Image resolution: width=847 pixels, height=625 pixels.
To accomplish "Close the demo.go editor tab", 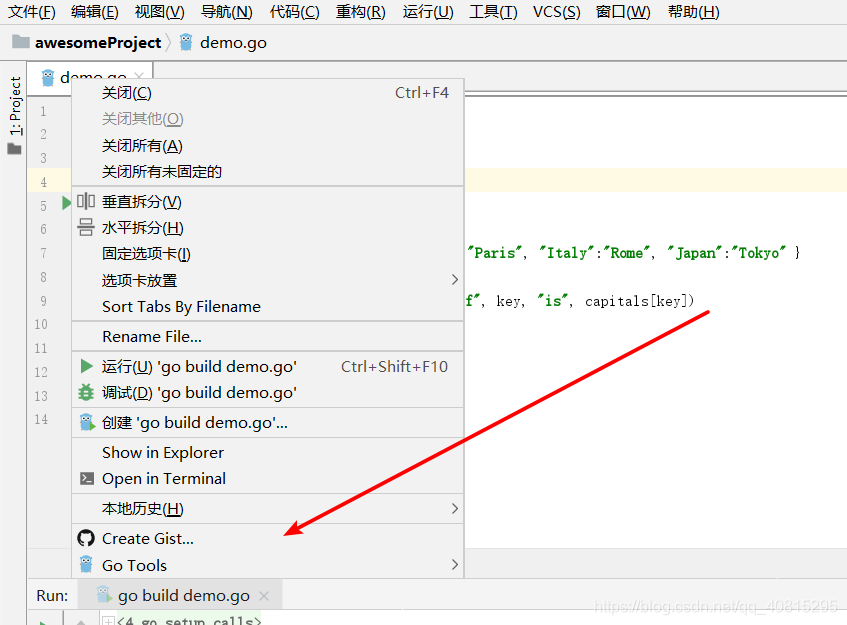I will pyautogui.click(x=139, y=76).
